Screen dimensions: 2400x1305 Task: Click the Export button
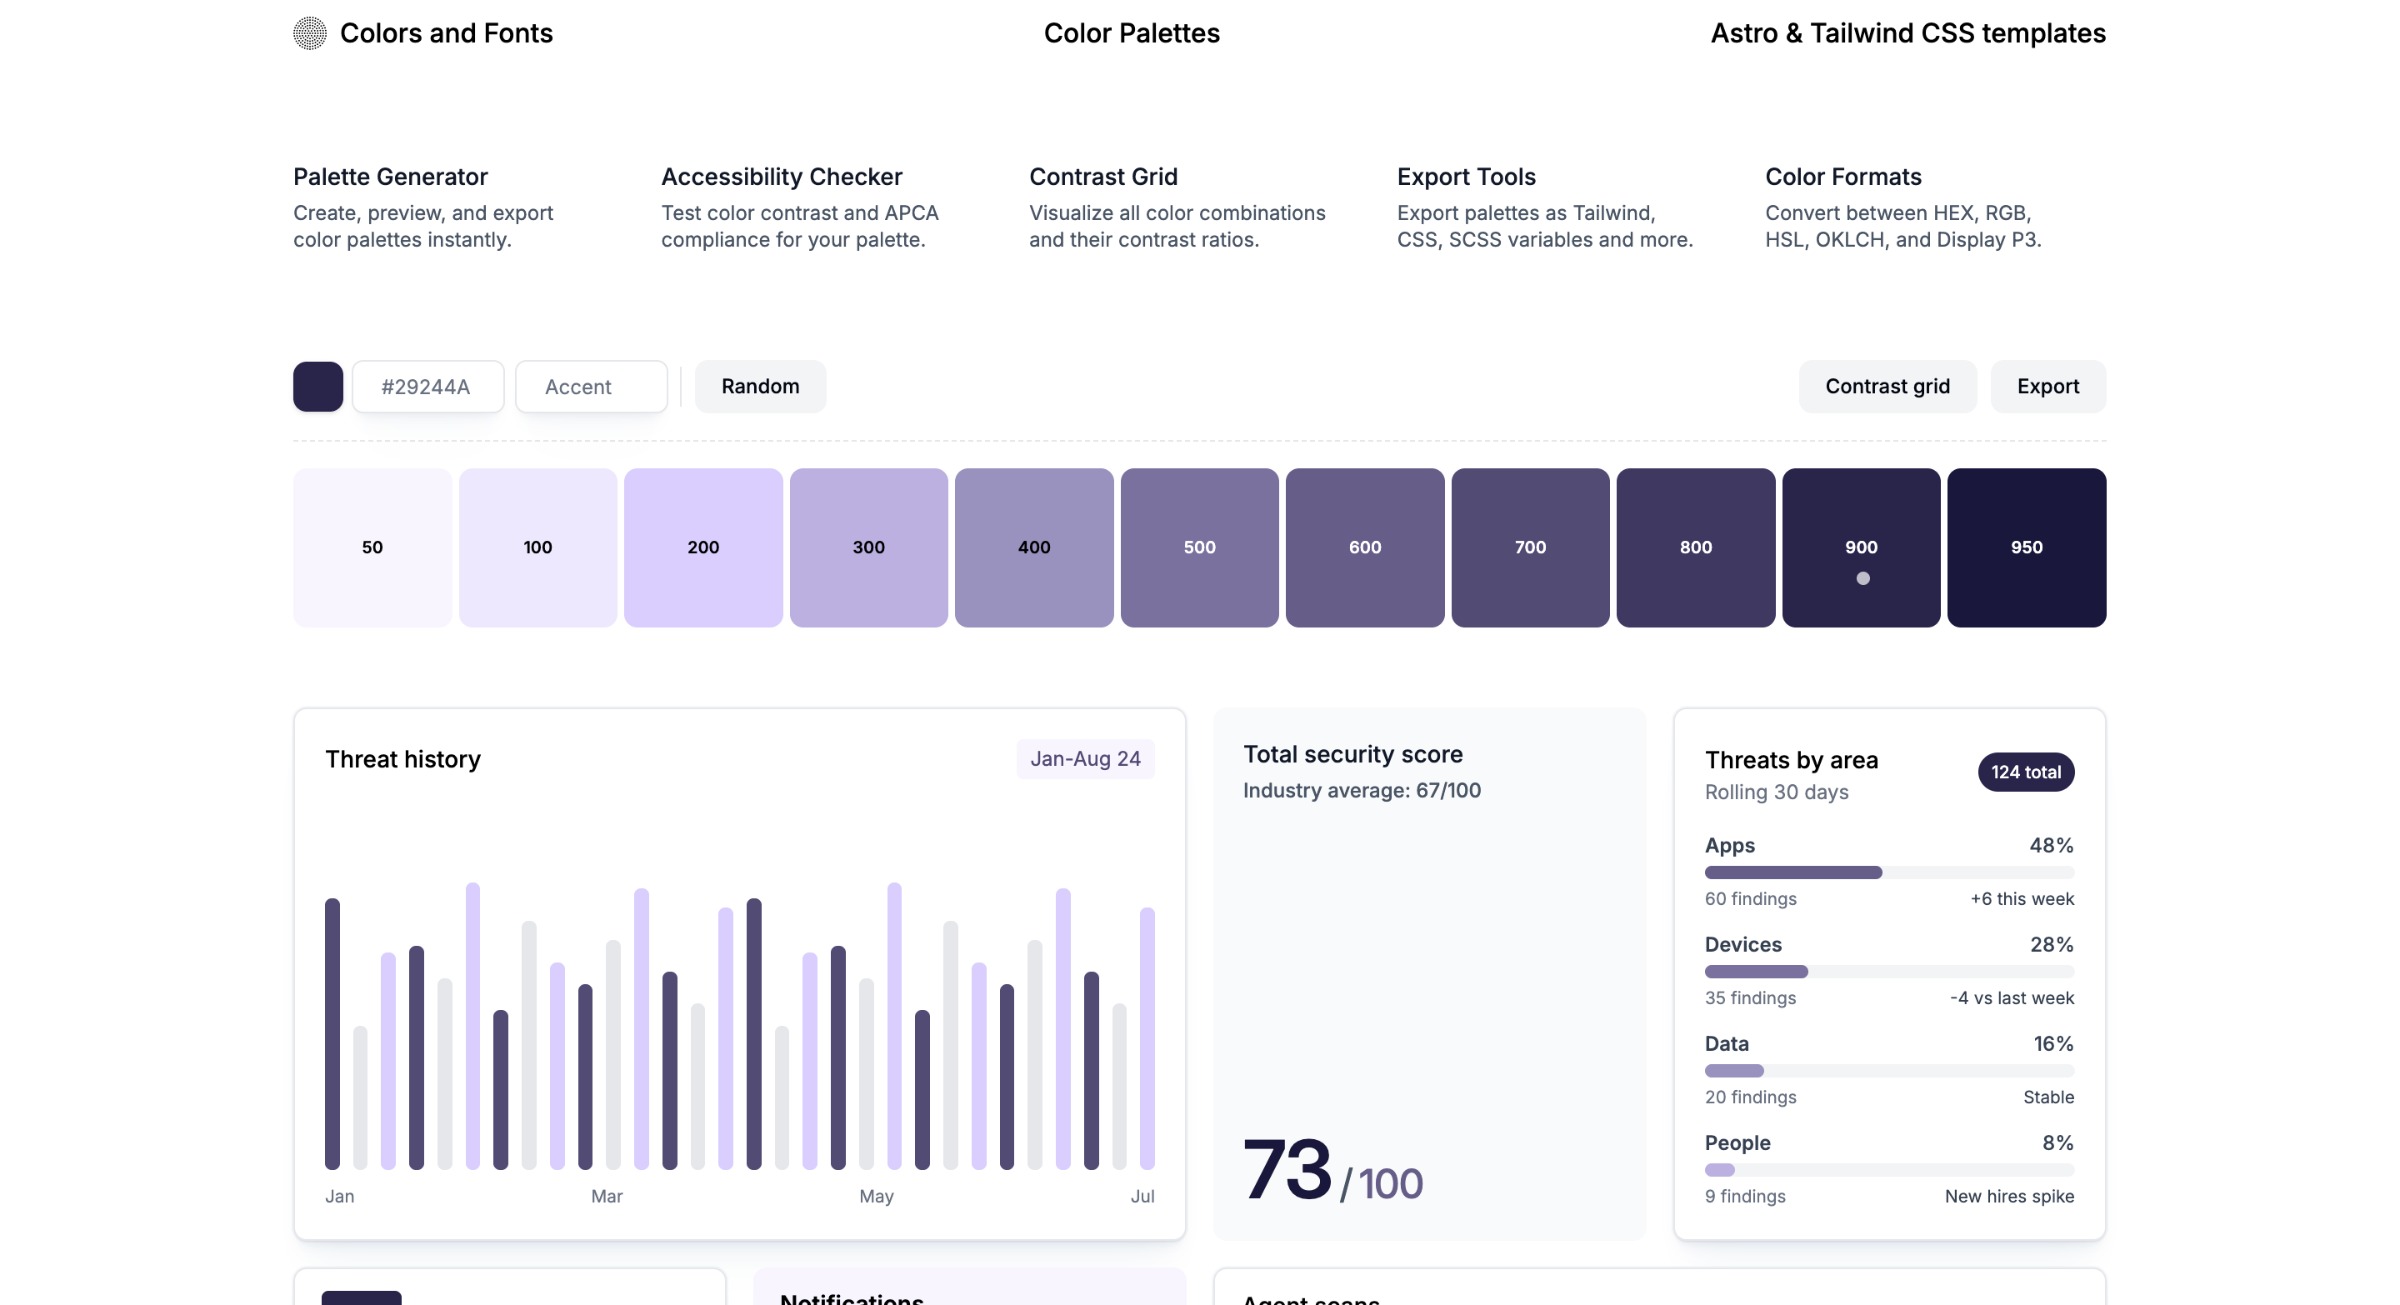[x=2047, y=386]
